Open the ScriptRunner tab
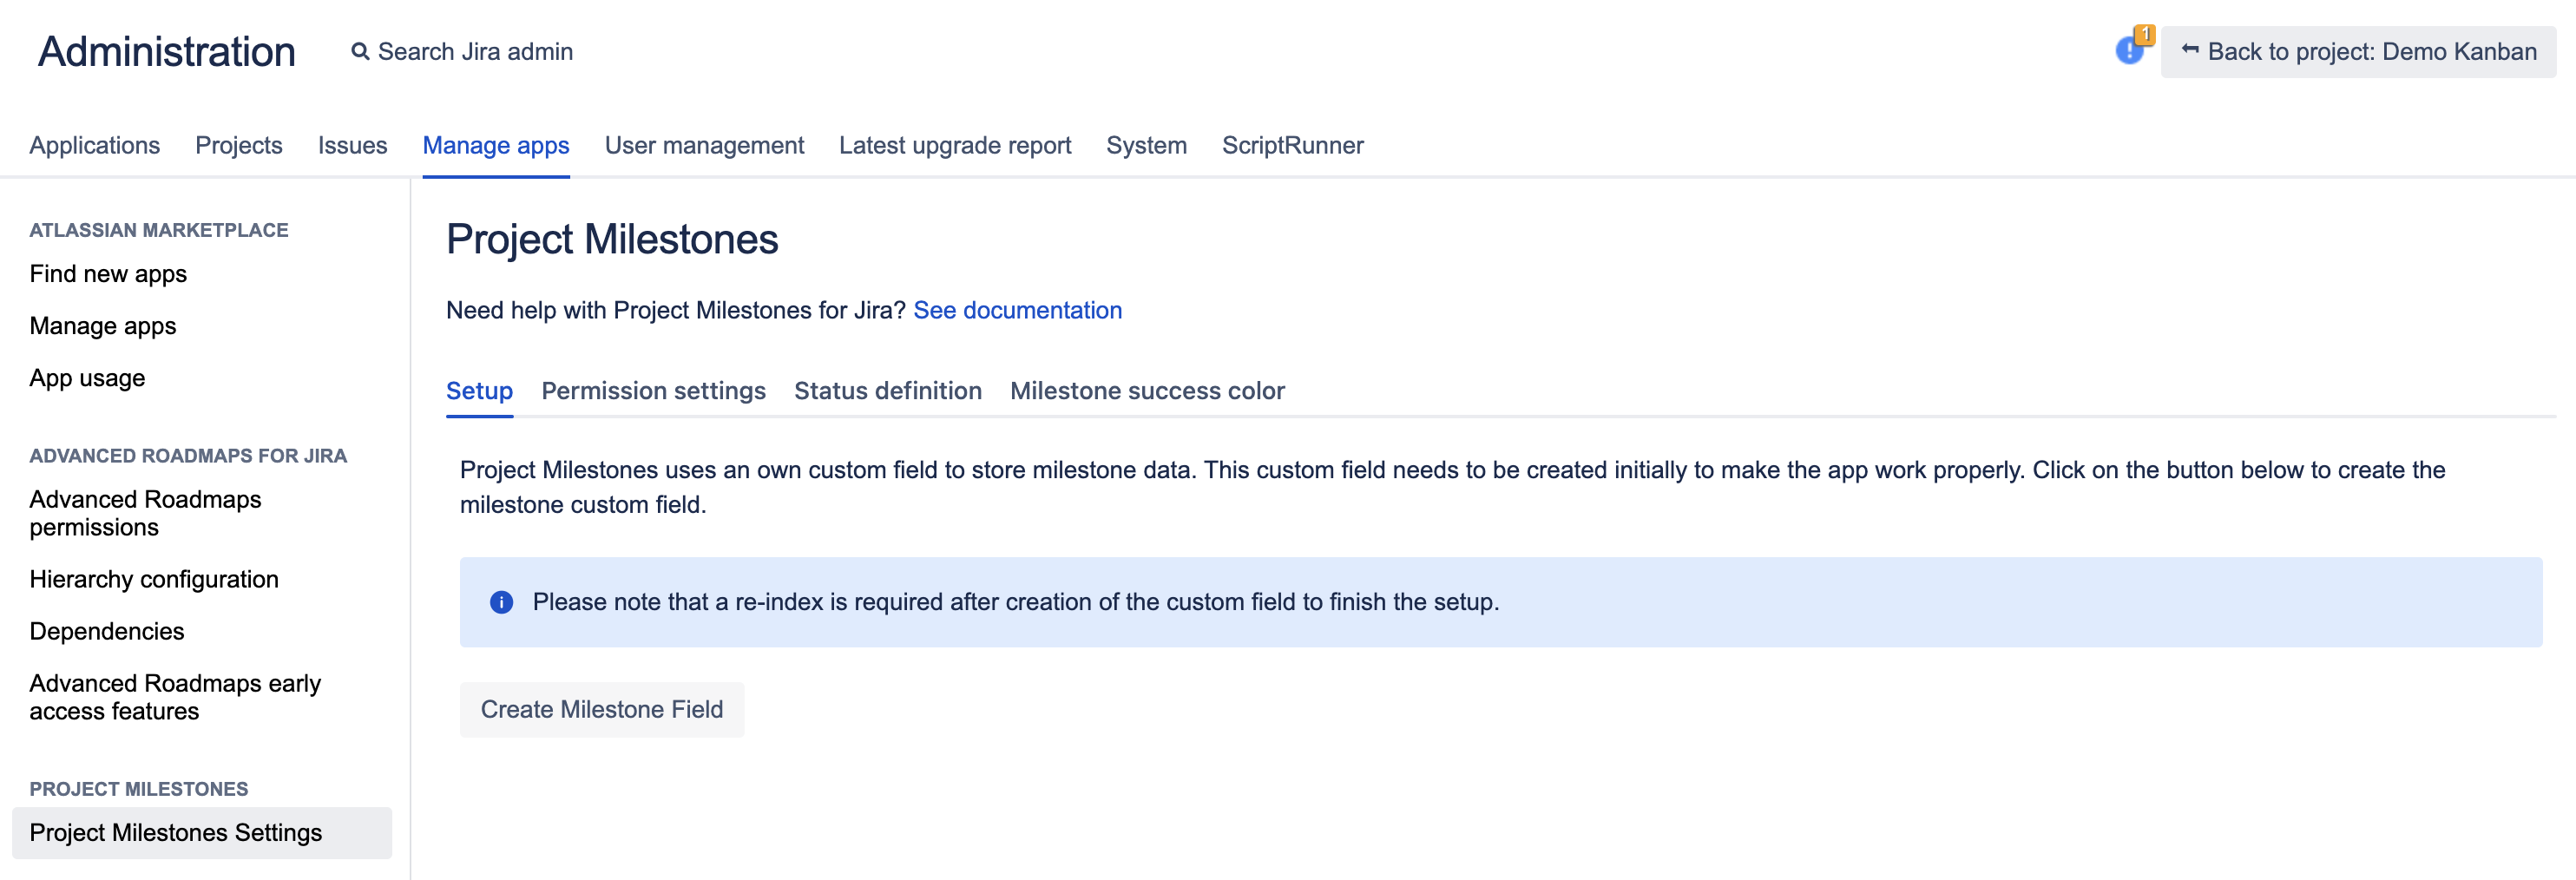2576x880 pixels. click(1292, 145)
